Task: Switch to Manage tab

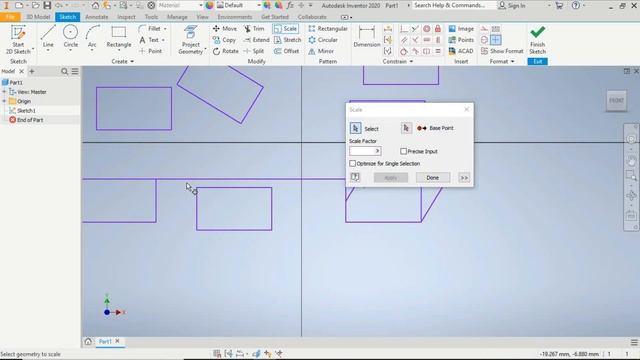Action: coord(177,17)
